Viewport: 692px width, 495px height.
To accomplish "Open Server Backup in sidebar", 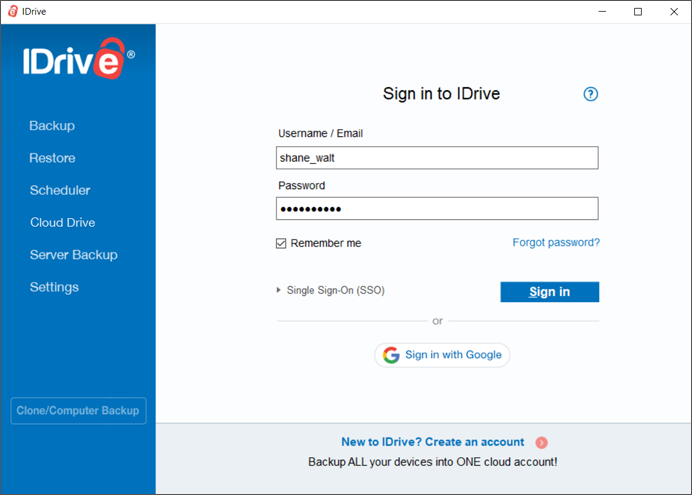I will tap(74, 255).
